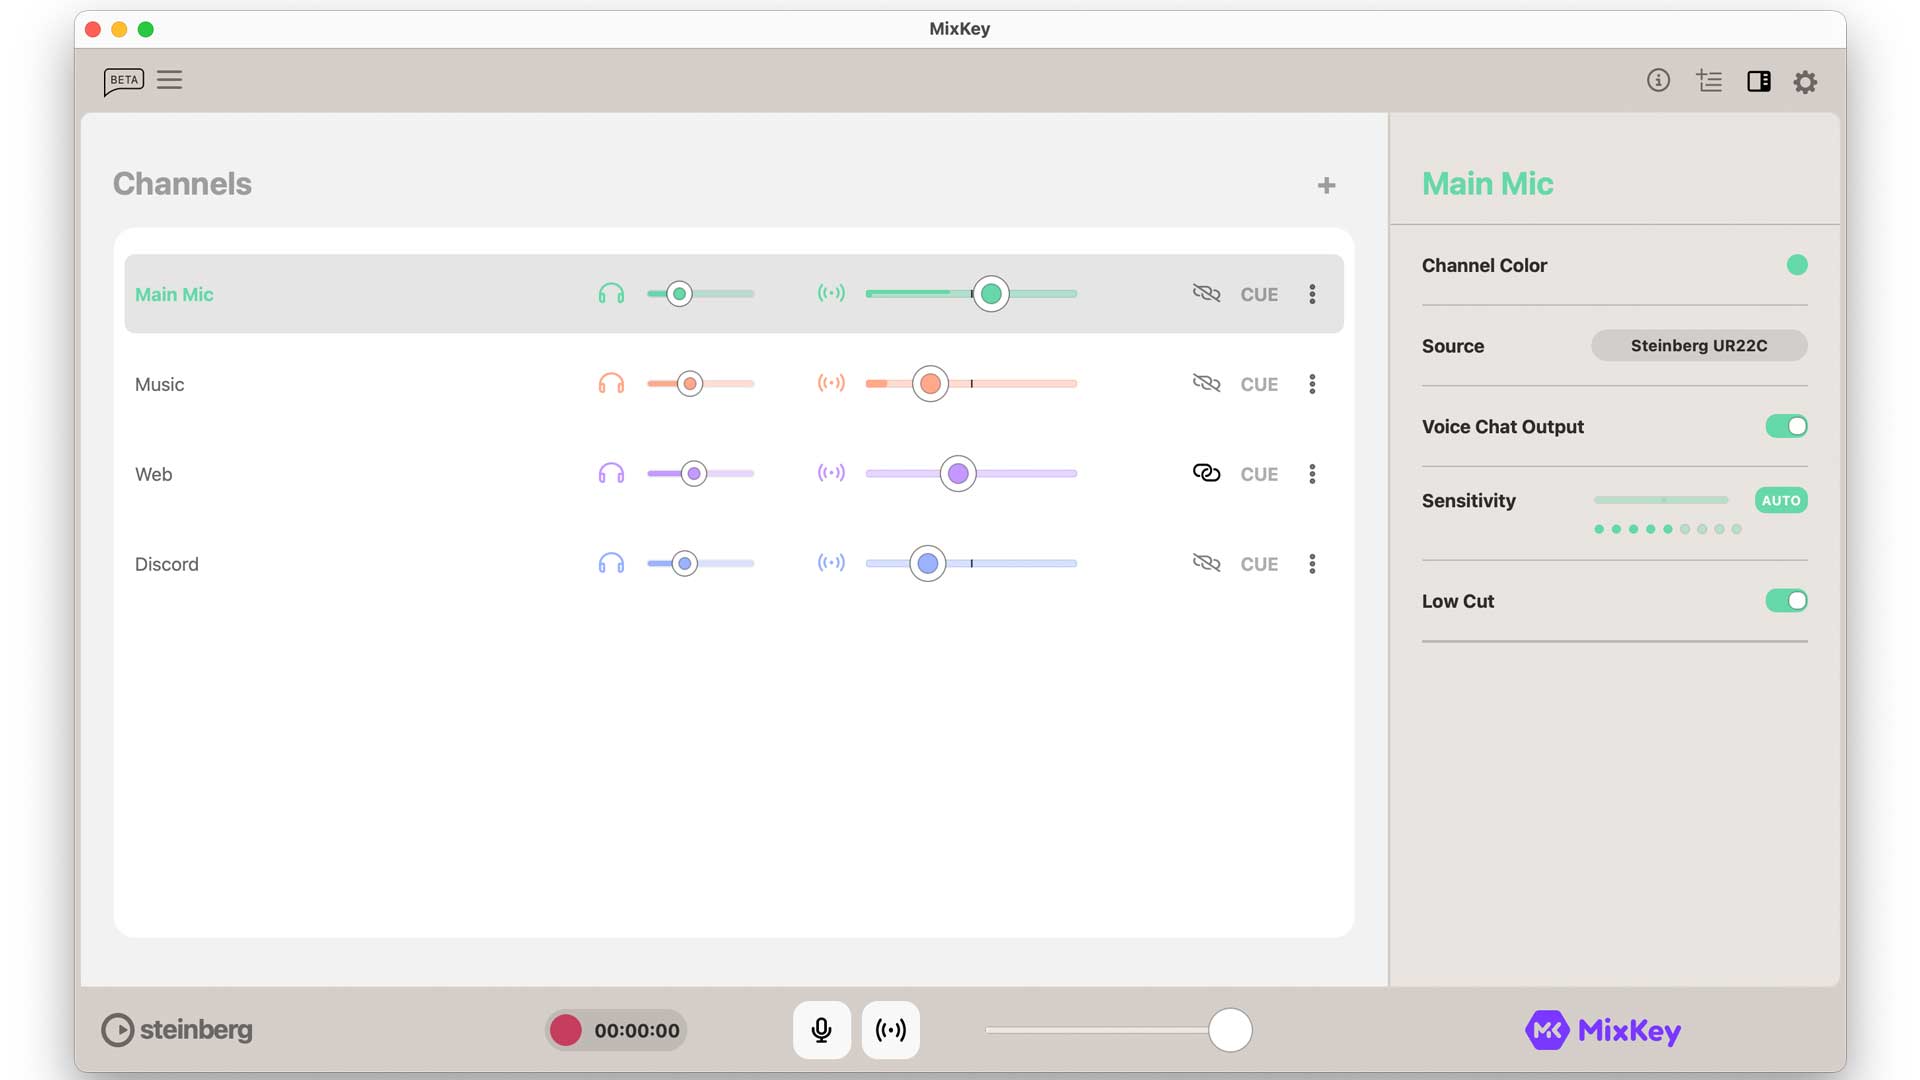This screenshot has height=1080, width=1920.
Task: Click the BETA feedback speech bubble icon
Action: (123, 81)
